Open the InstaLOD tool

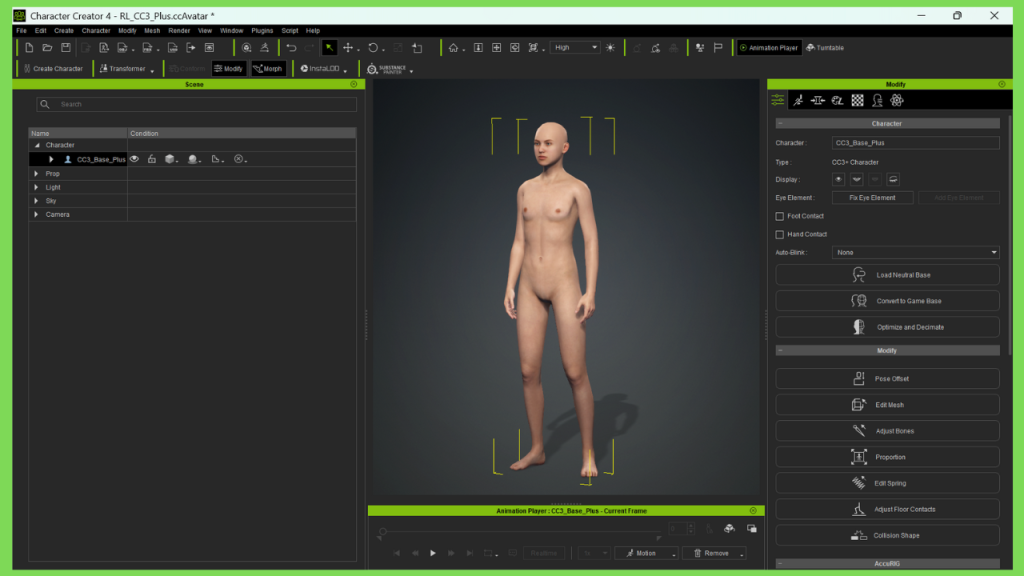pos(320,69)
